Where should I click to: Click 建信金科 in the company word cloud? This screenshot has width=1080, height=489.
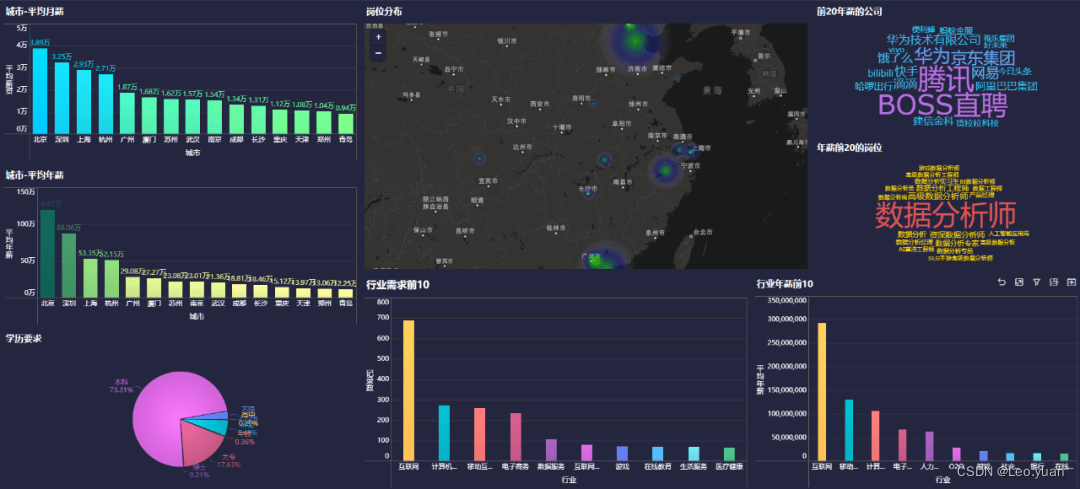(933, 121)
